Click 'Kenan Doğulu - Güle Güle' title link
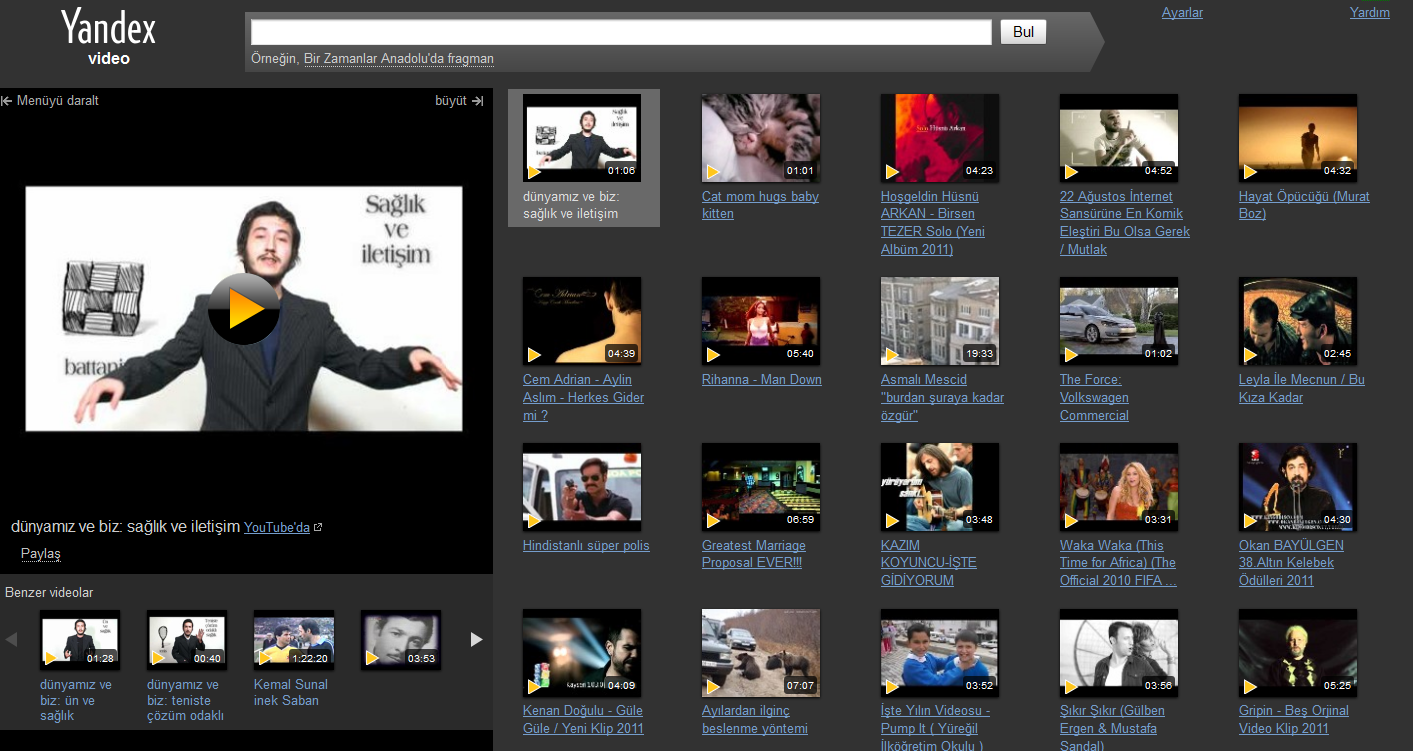Image resolution: width=1413 pixels, height=751 pixels. click(583, 720)
